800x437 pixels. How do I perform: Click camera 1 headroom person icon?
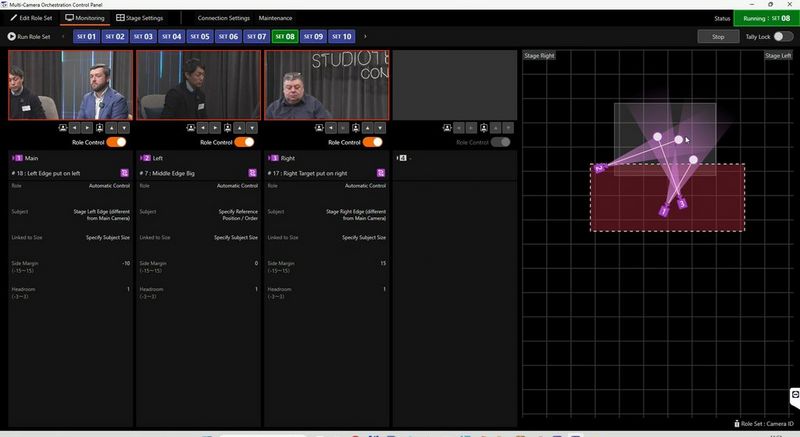(99, 128)
